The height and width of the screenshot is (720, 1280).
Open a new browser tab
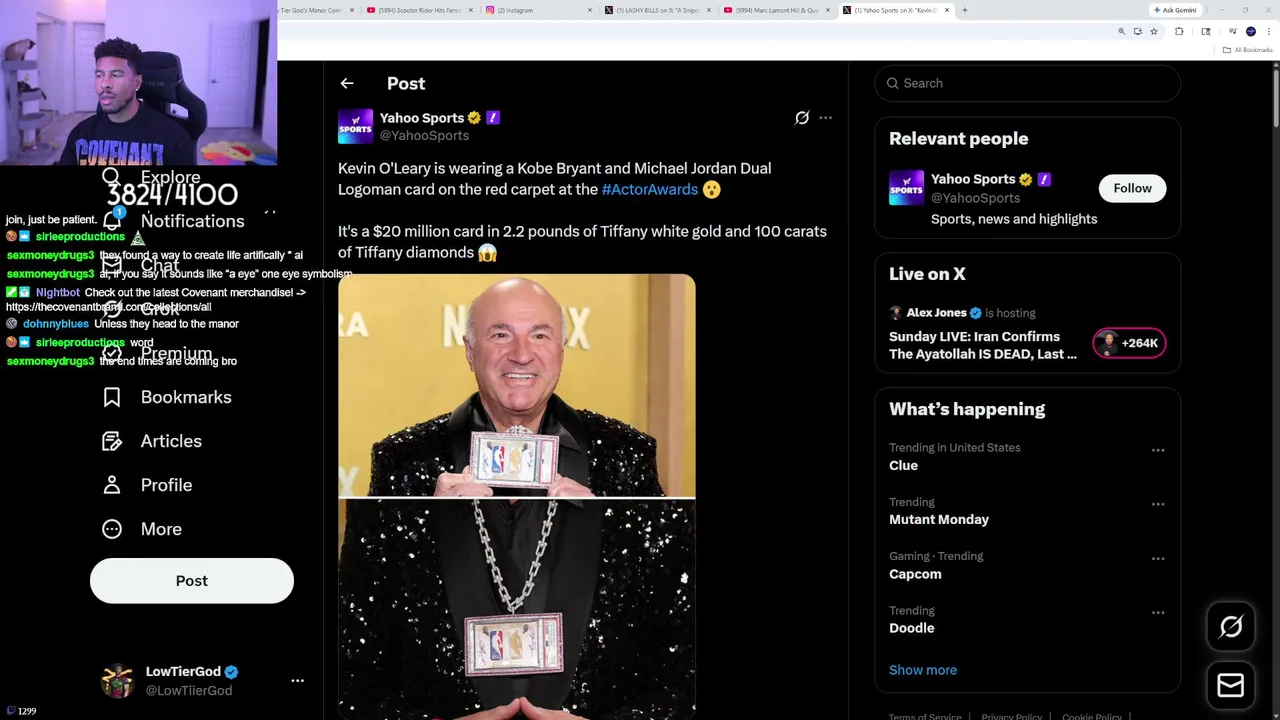click(965, 10)
